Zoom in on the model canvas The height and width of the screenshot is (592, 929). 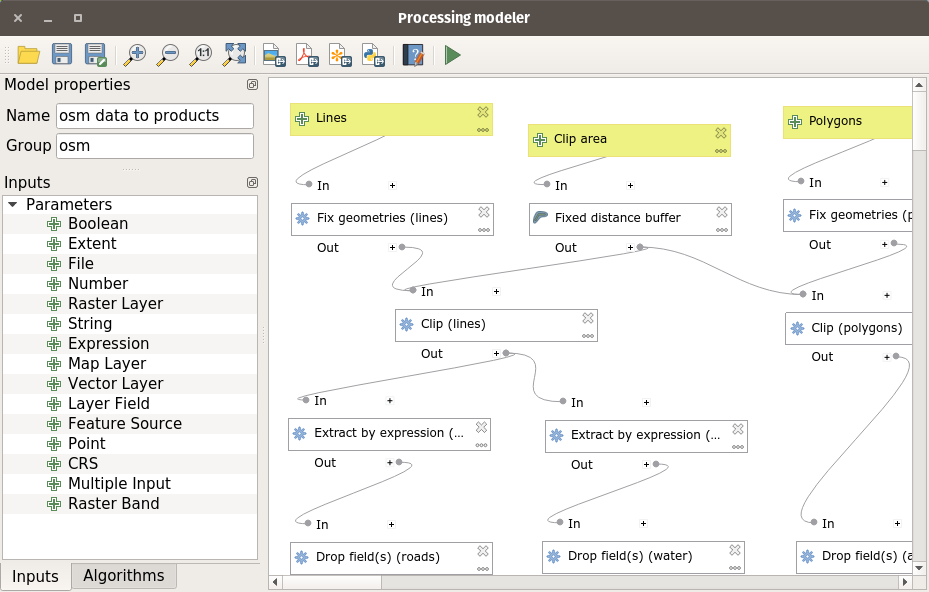135,55
